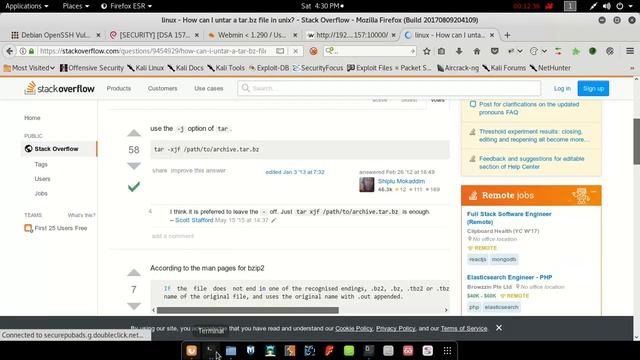Open the Pocket icon in the toolbar
The image size is (640, 360).
(494, 51)
